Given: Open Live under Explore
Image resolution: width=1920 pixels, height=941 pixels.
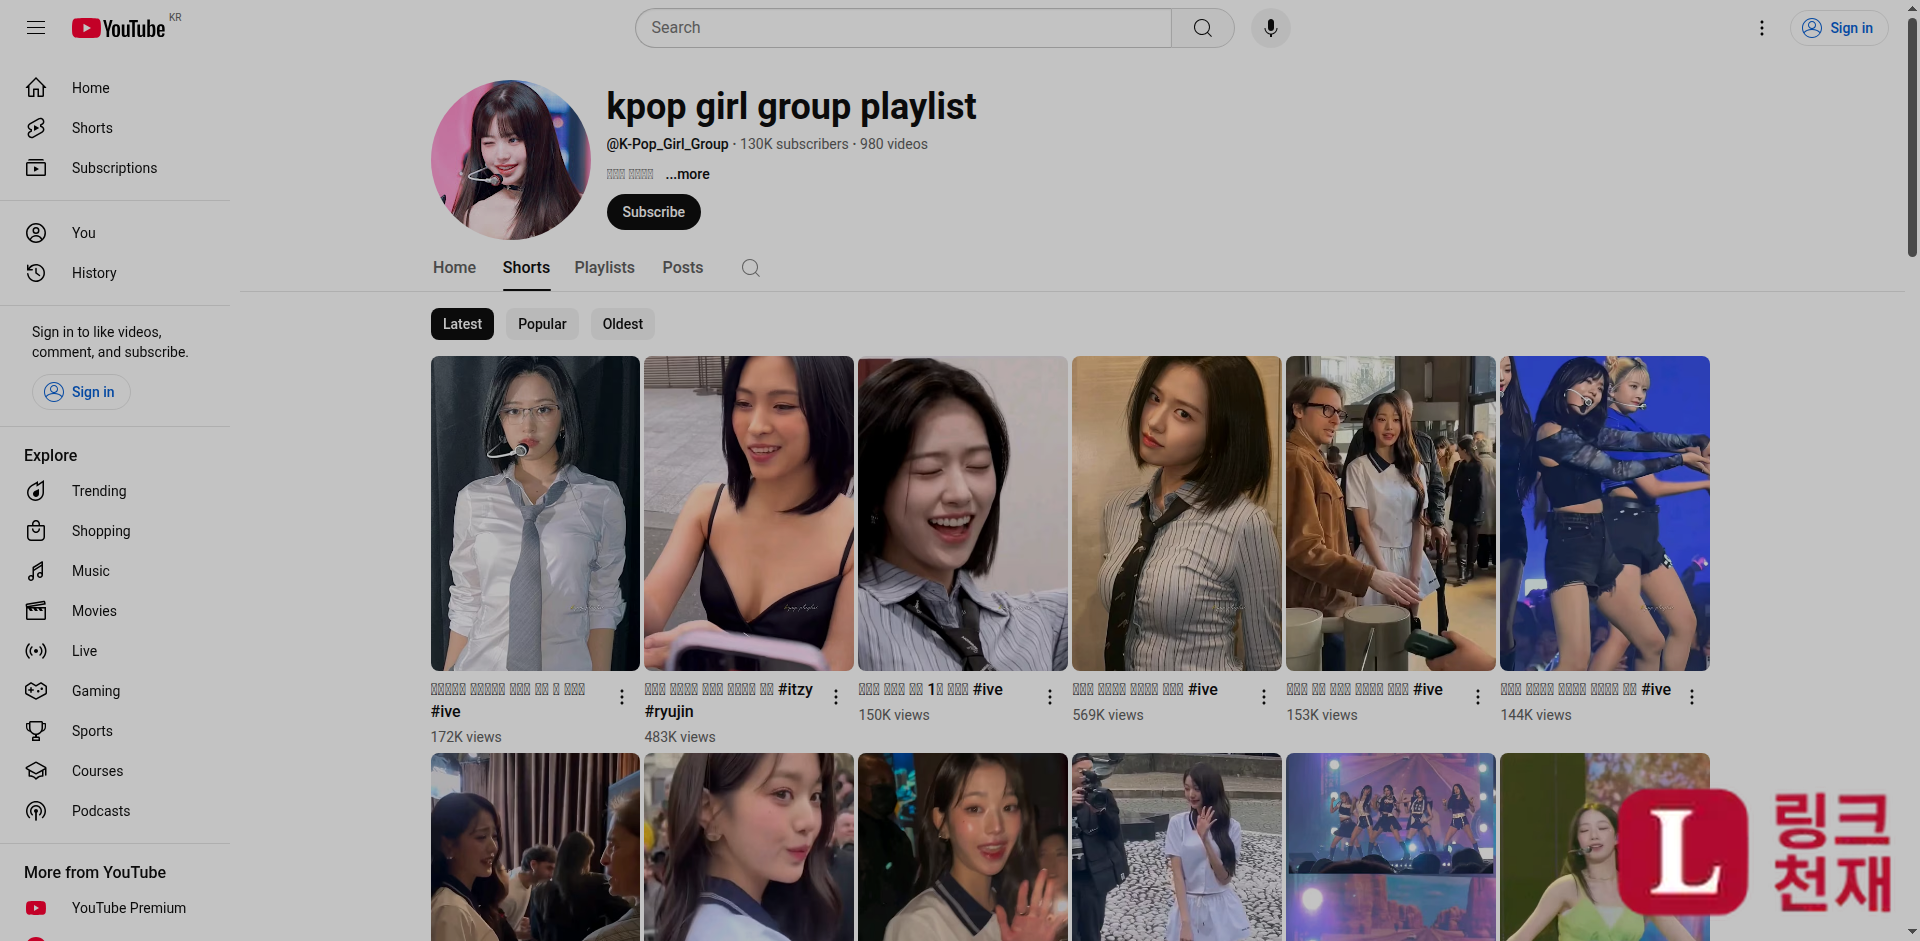Looking at the screenshot, I should 115,651.
